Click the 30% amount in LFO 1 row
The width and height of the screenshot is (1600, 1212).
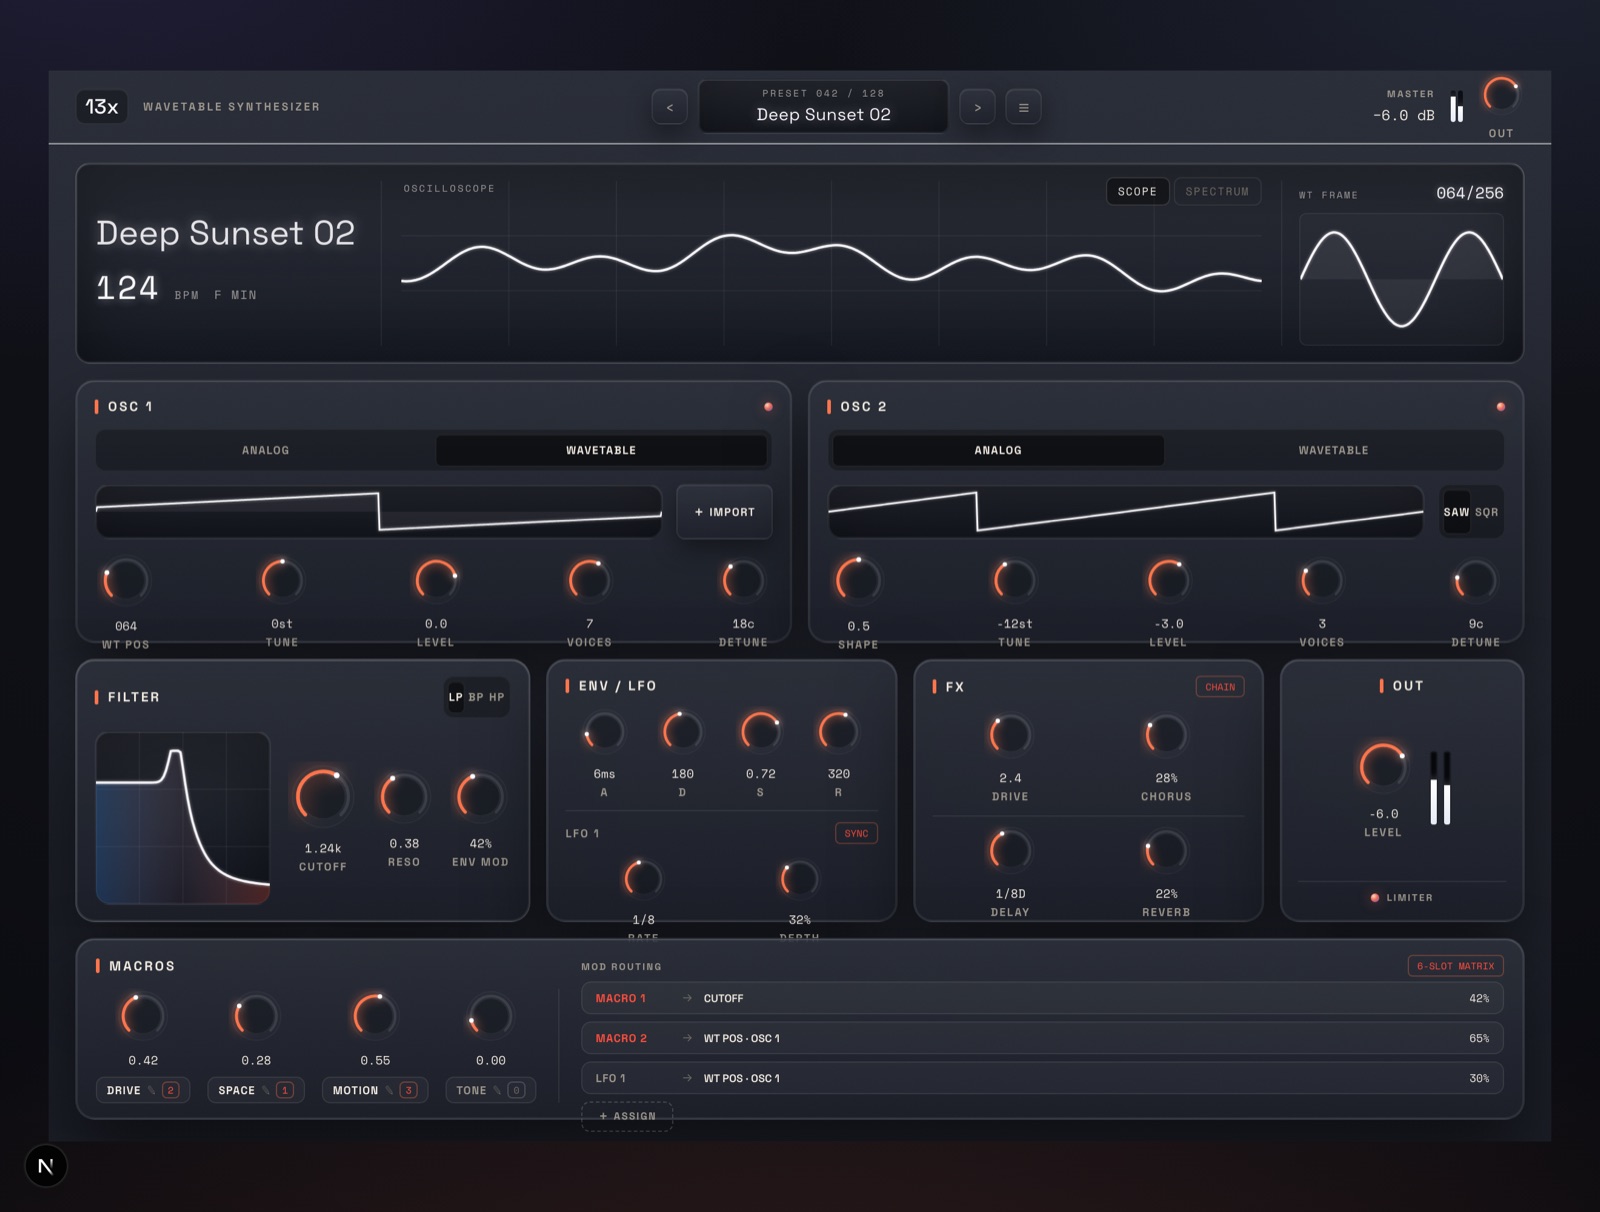[1479, 1078]
